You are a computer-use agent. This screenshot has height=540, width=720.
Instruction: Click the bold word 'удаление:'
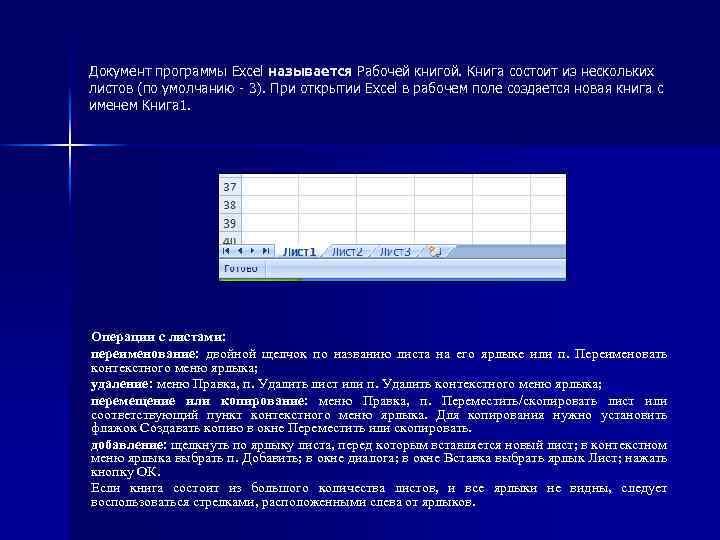(121, 384)
